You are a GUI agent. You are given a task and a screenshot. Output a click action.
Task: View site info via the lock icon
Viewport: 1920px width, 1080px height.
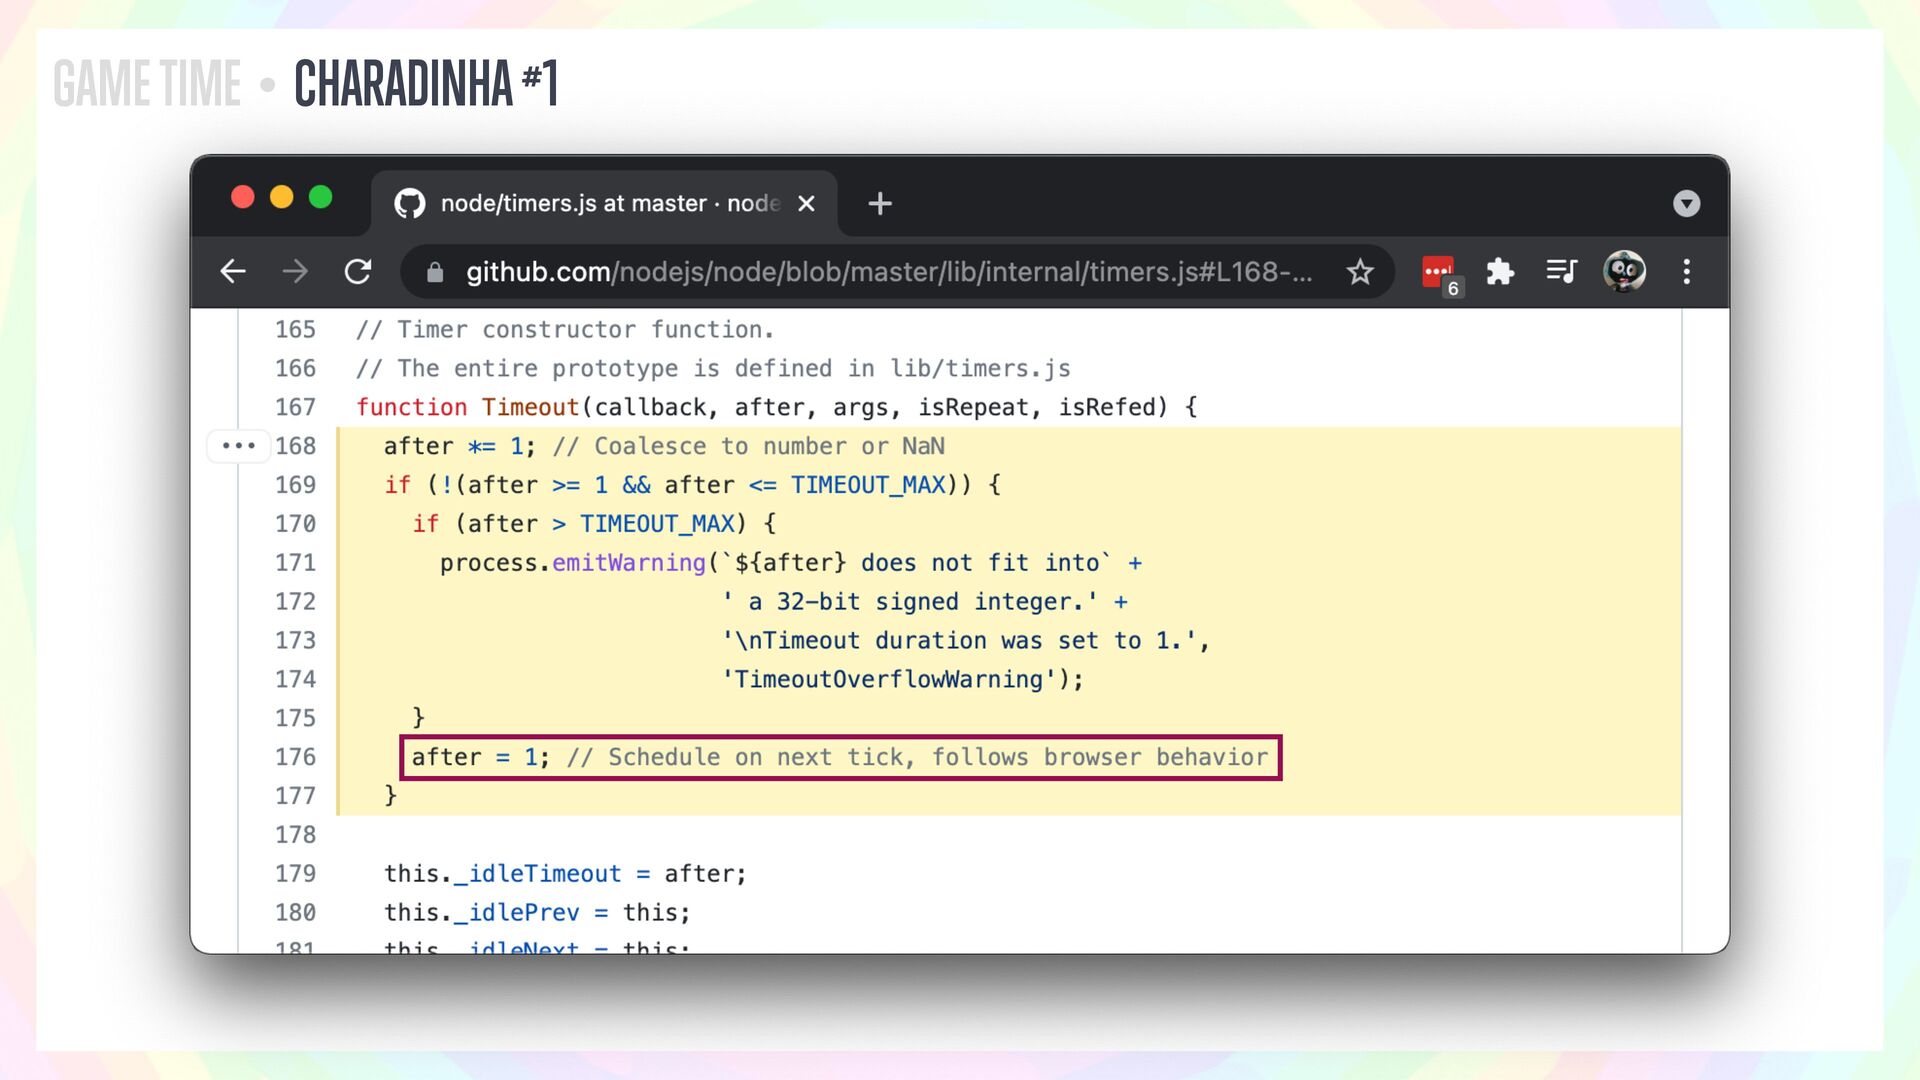pyautogui.click(x=435, y=272)
